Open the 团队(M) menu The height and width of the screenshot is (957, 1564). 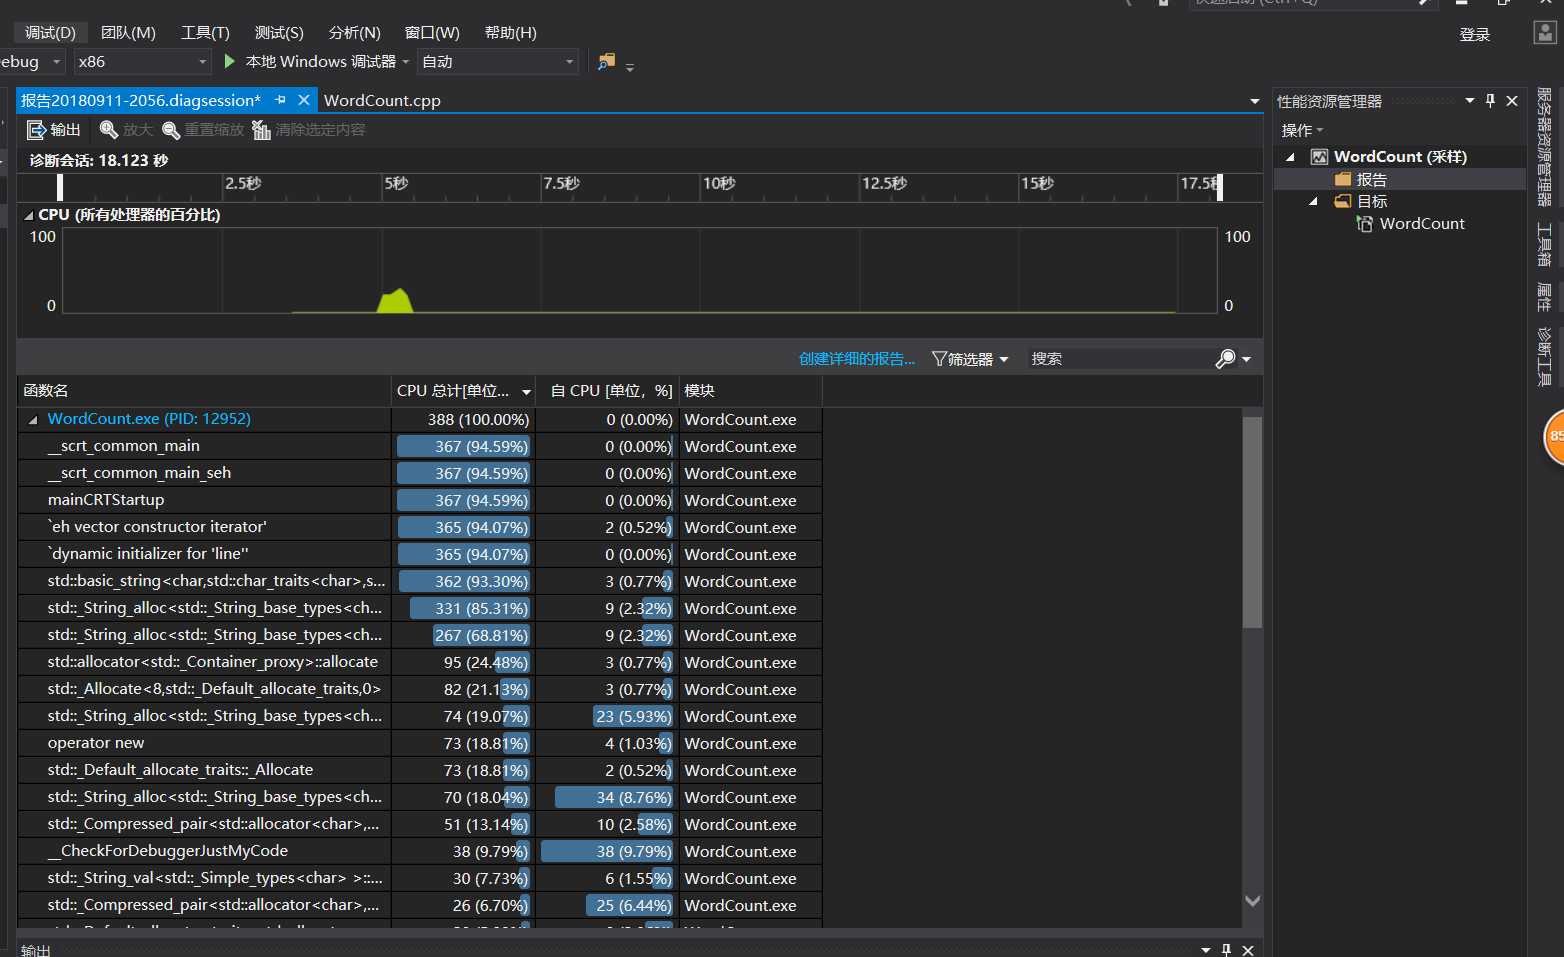click(128, 33)
